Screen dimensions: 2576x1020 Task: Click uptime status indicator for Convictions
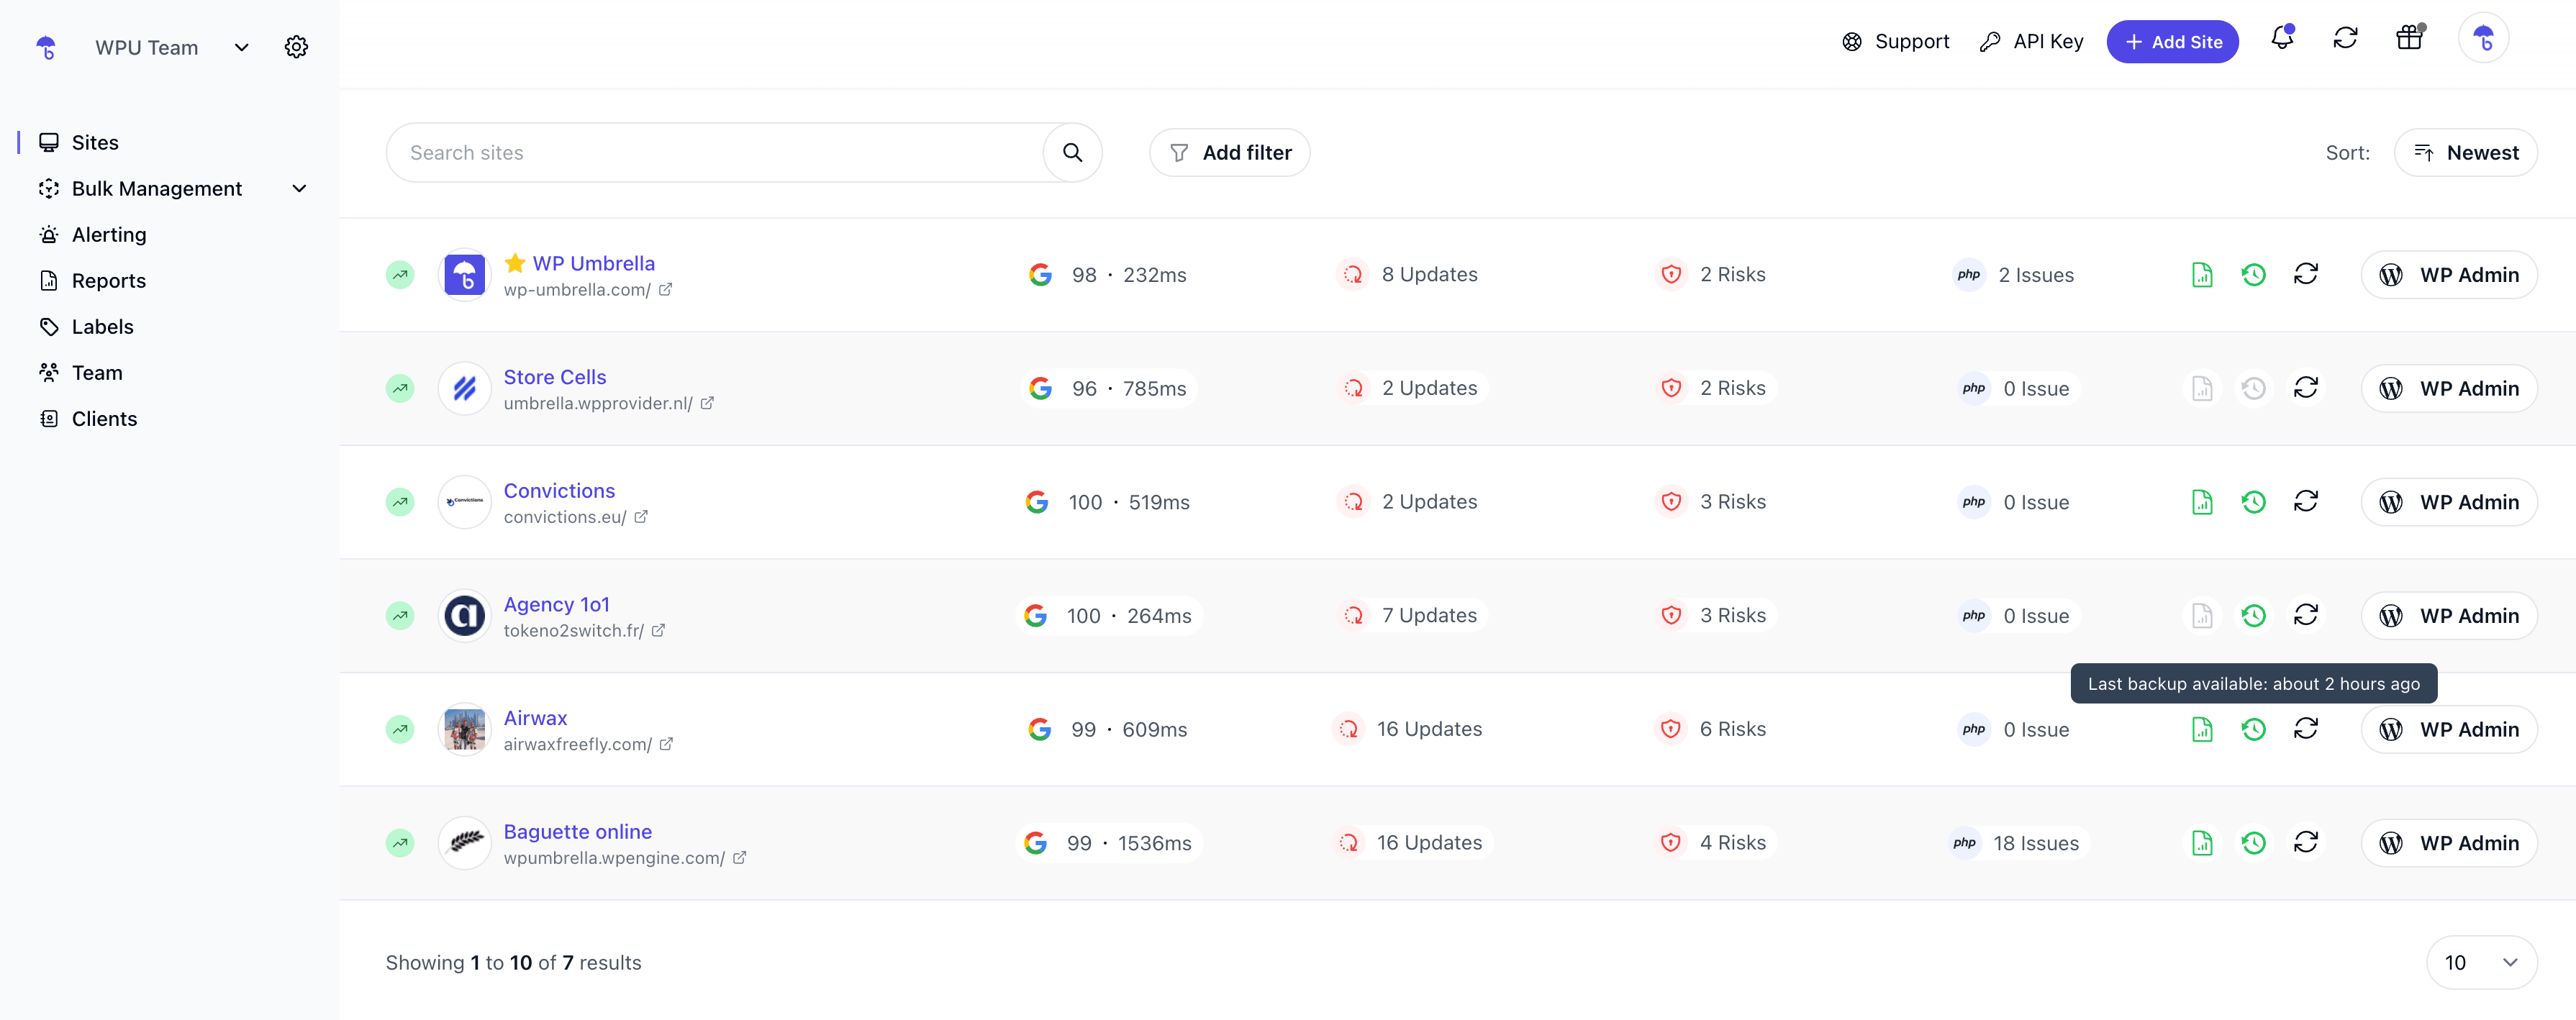point(400,502)
